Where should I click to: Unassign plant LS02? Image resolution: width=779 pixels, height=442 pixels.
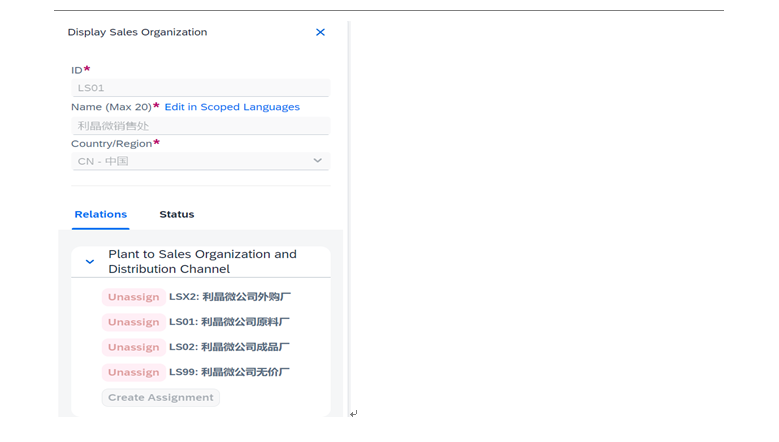[134, 347]
